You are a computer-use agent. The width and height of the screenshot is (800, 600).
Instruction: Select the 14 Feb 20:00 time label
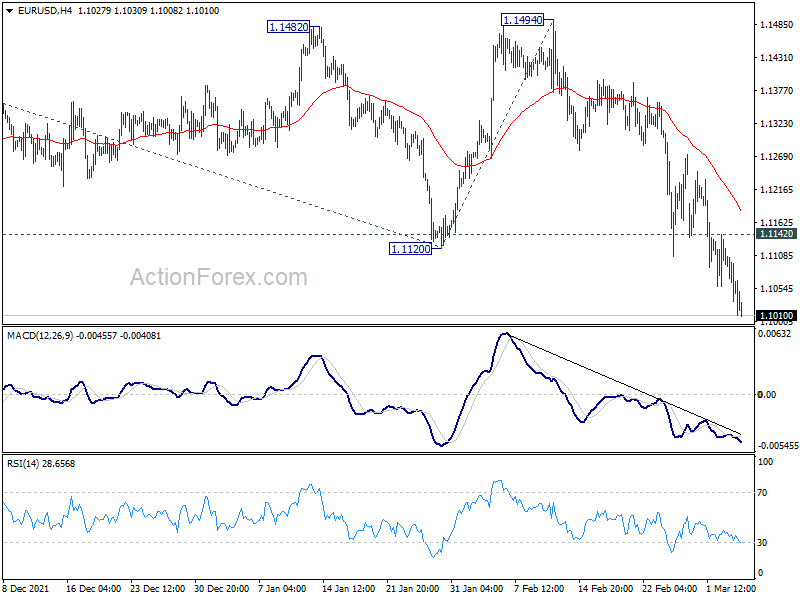point(605,588)
